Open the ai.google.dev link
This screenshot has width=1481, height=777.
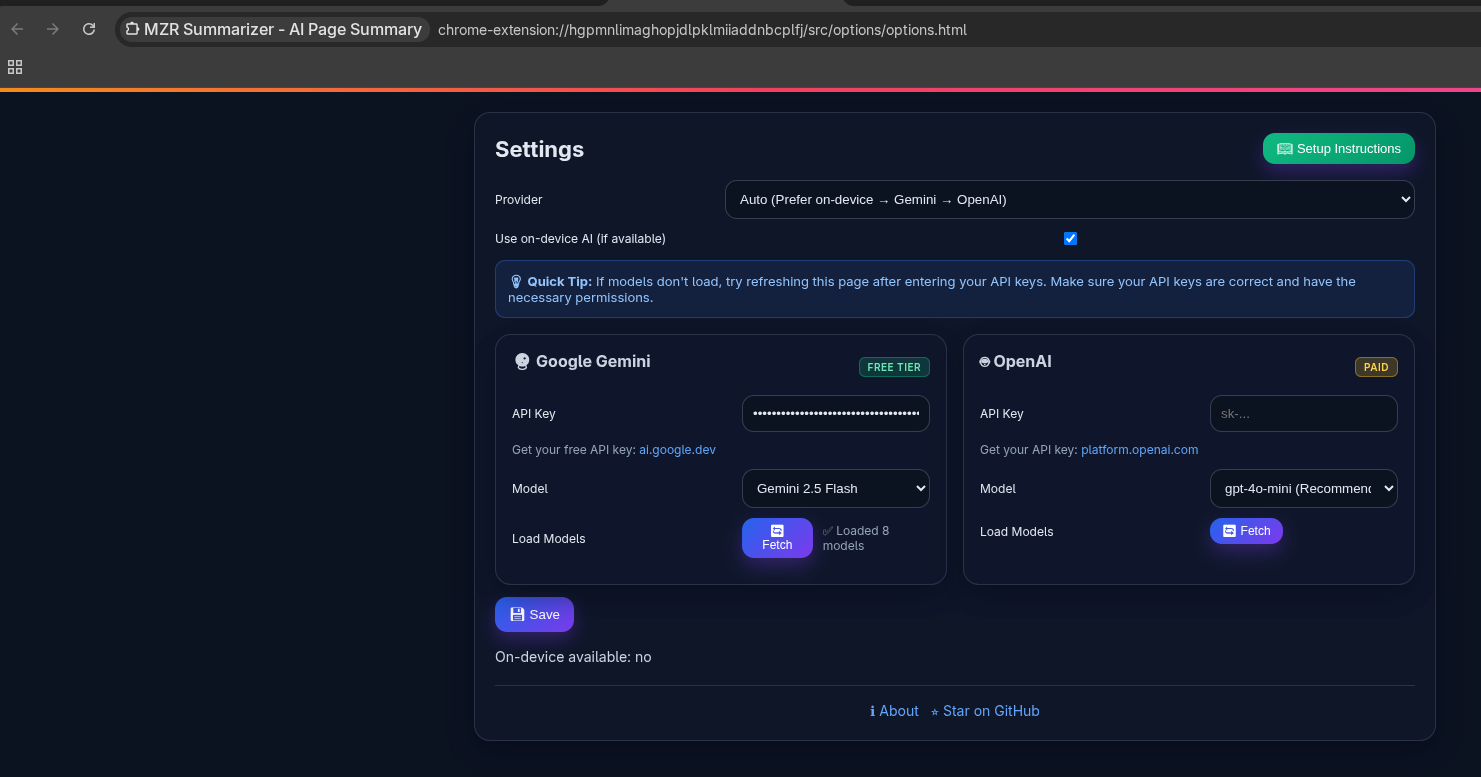(677, 449)
